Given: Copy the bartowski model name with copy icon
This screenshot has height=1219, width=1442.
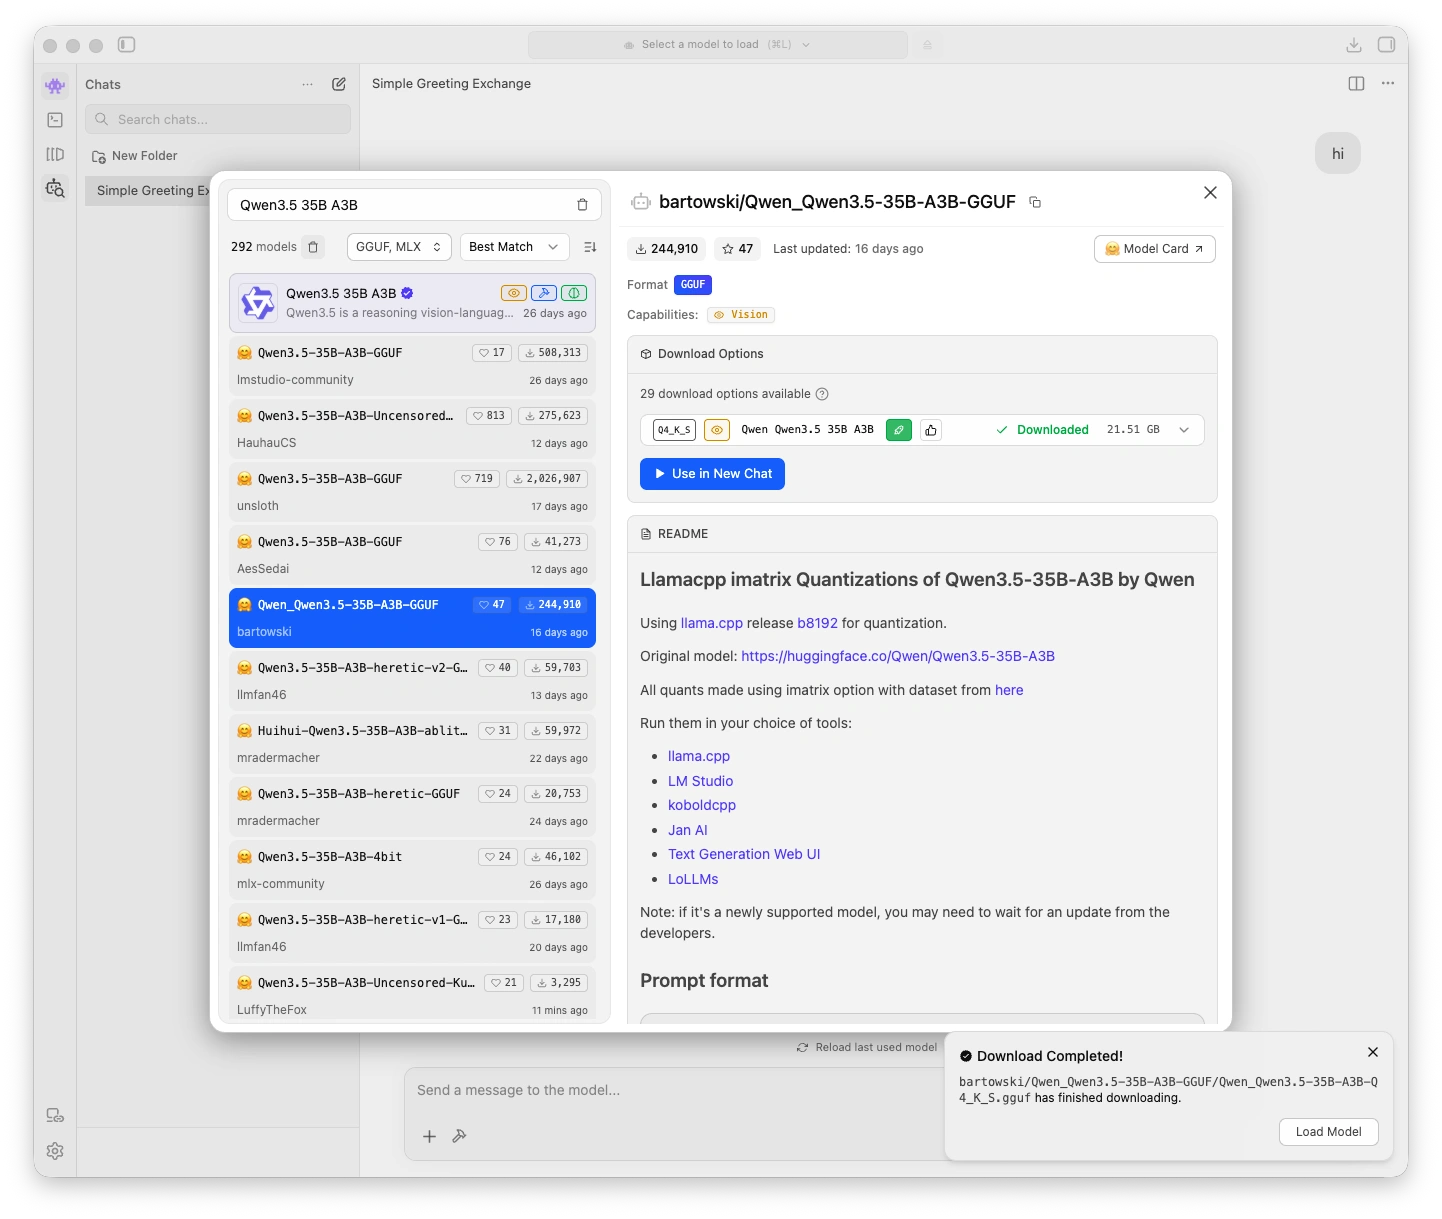Looking at the screenshot, I should point(1035,202).
